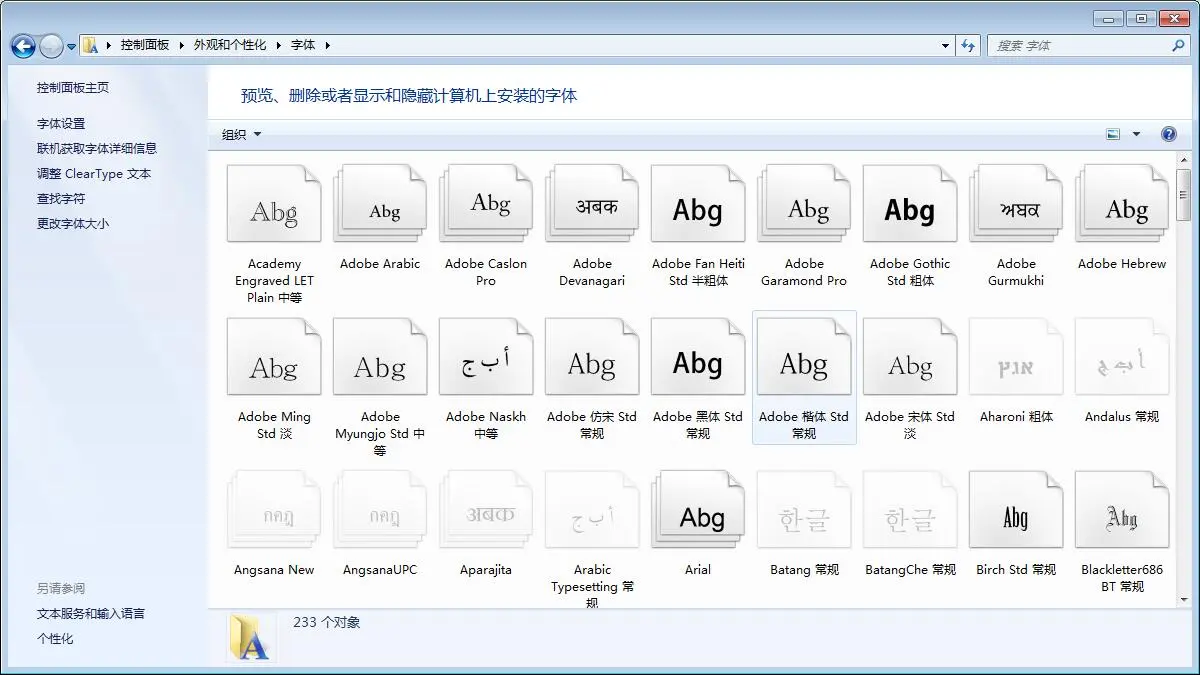
Task: Open the 字体设置 link
Action: [x=61, y=124]
